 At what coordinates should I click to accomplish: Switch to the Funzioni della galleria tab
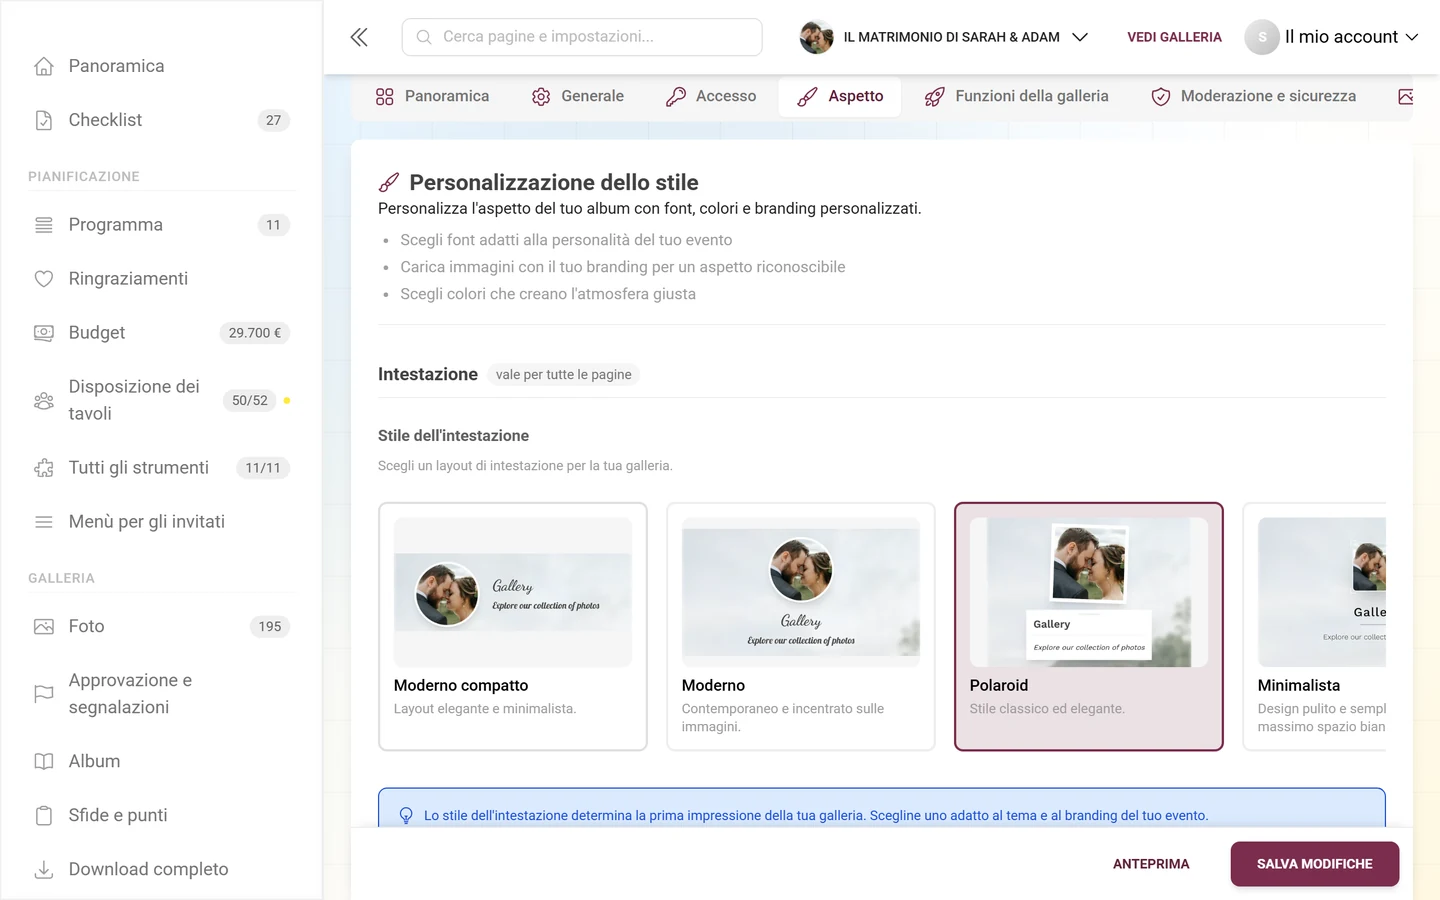coord(1017,97)
